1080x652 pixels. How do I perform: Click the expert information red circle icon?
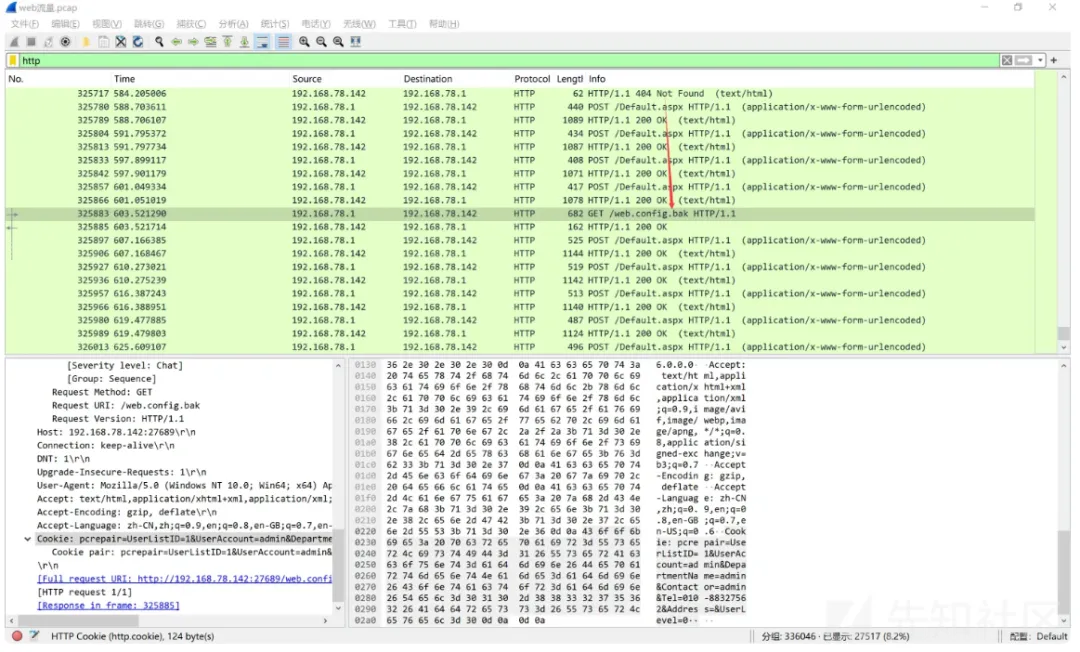(17, 636)
